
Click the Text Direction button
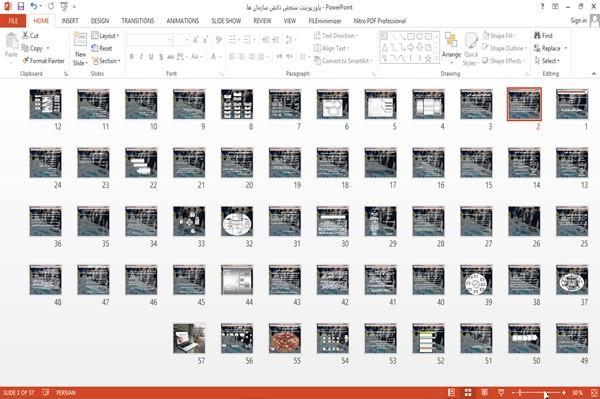[x=336, y=36]
